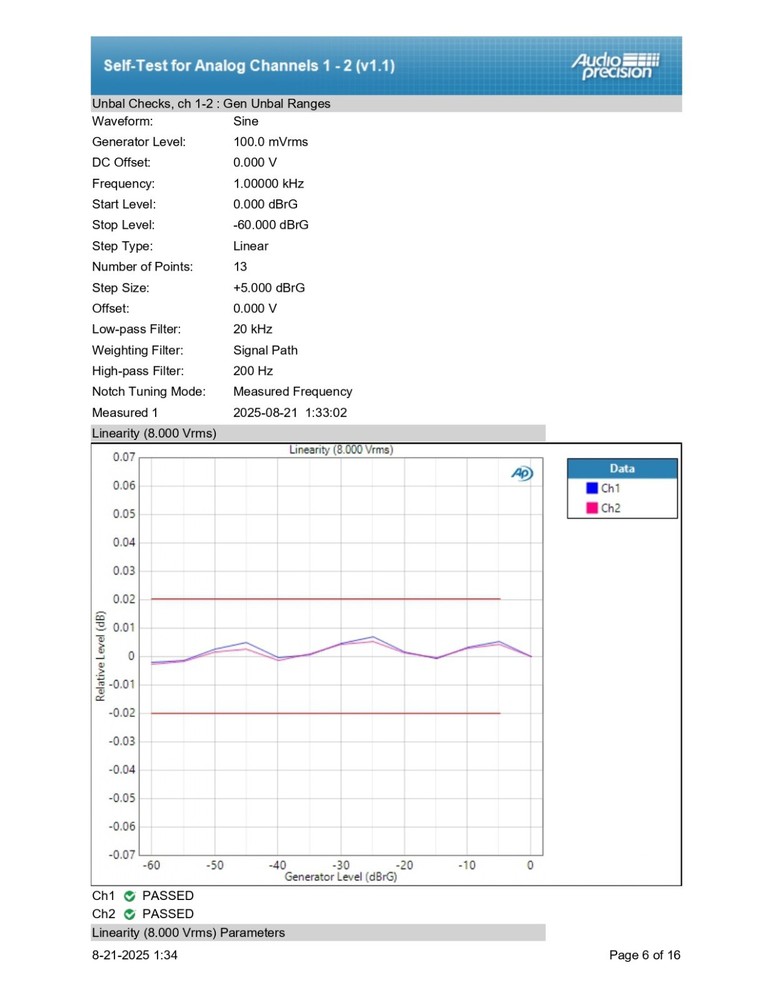Click the 'Linearity (8.000 Vrms) Parameters' heading
773x1000 pixels.
(x=188, y=932)
